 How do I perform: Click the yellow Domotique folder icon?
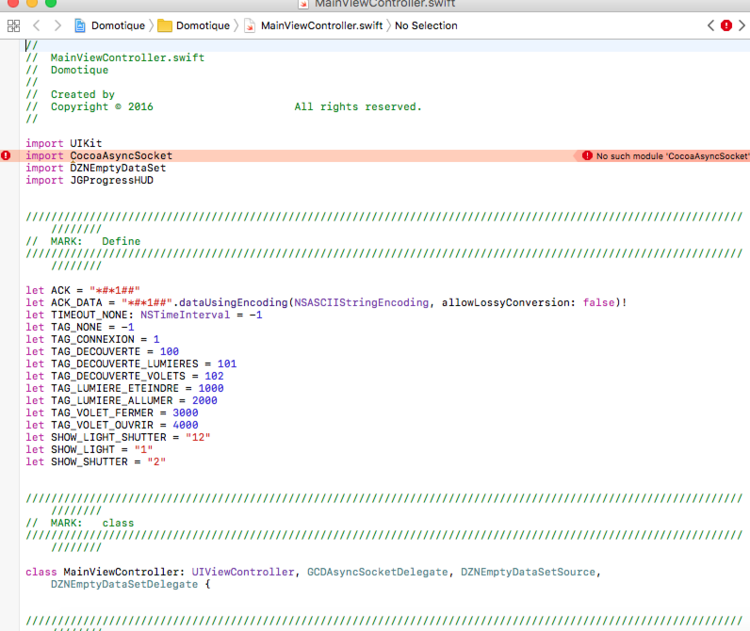pos(165,25)
